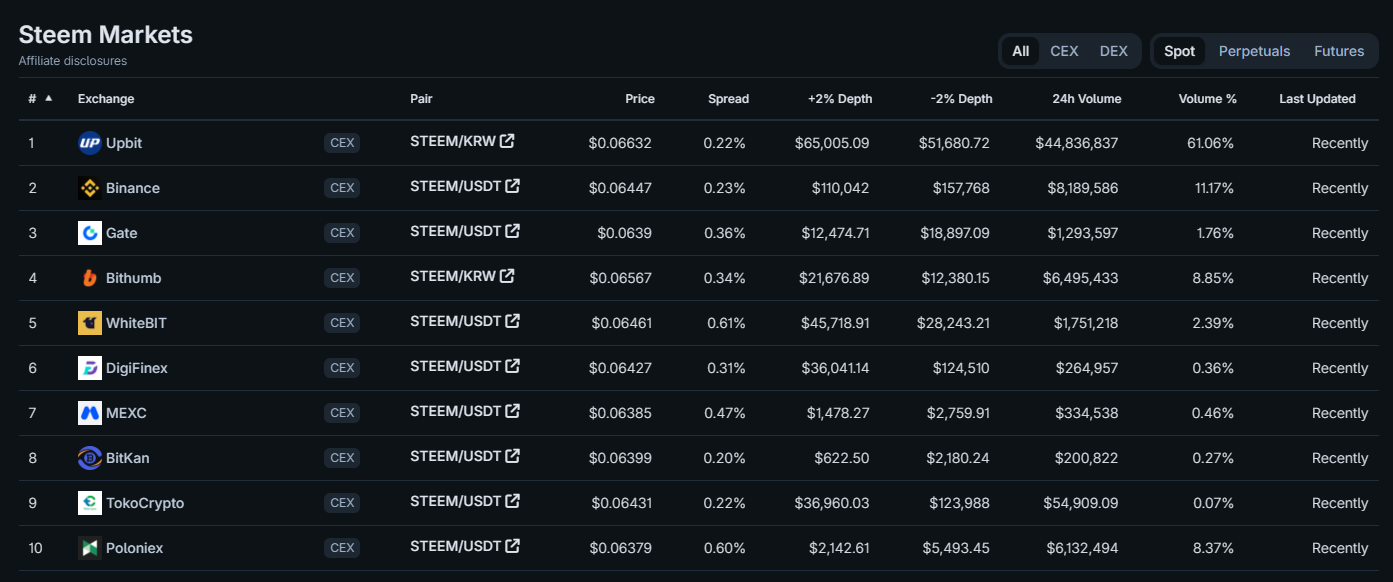1393x582 pixels.
Task: Click the Steem Markets heading
Action: pyautogui.click(x=106, y=34)
